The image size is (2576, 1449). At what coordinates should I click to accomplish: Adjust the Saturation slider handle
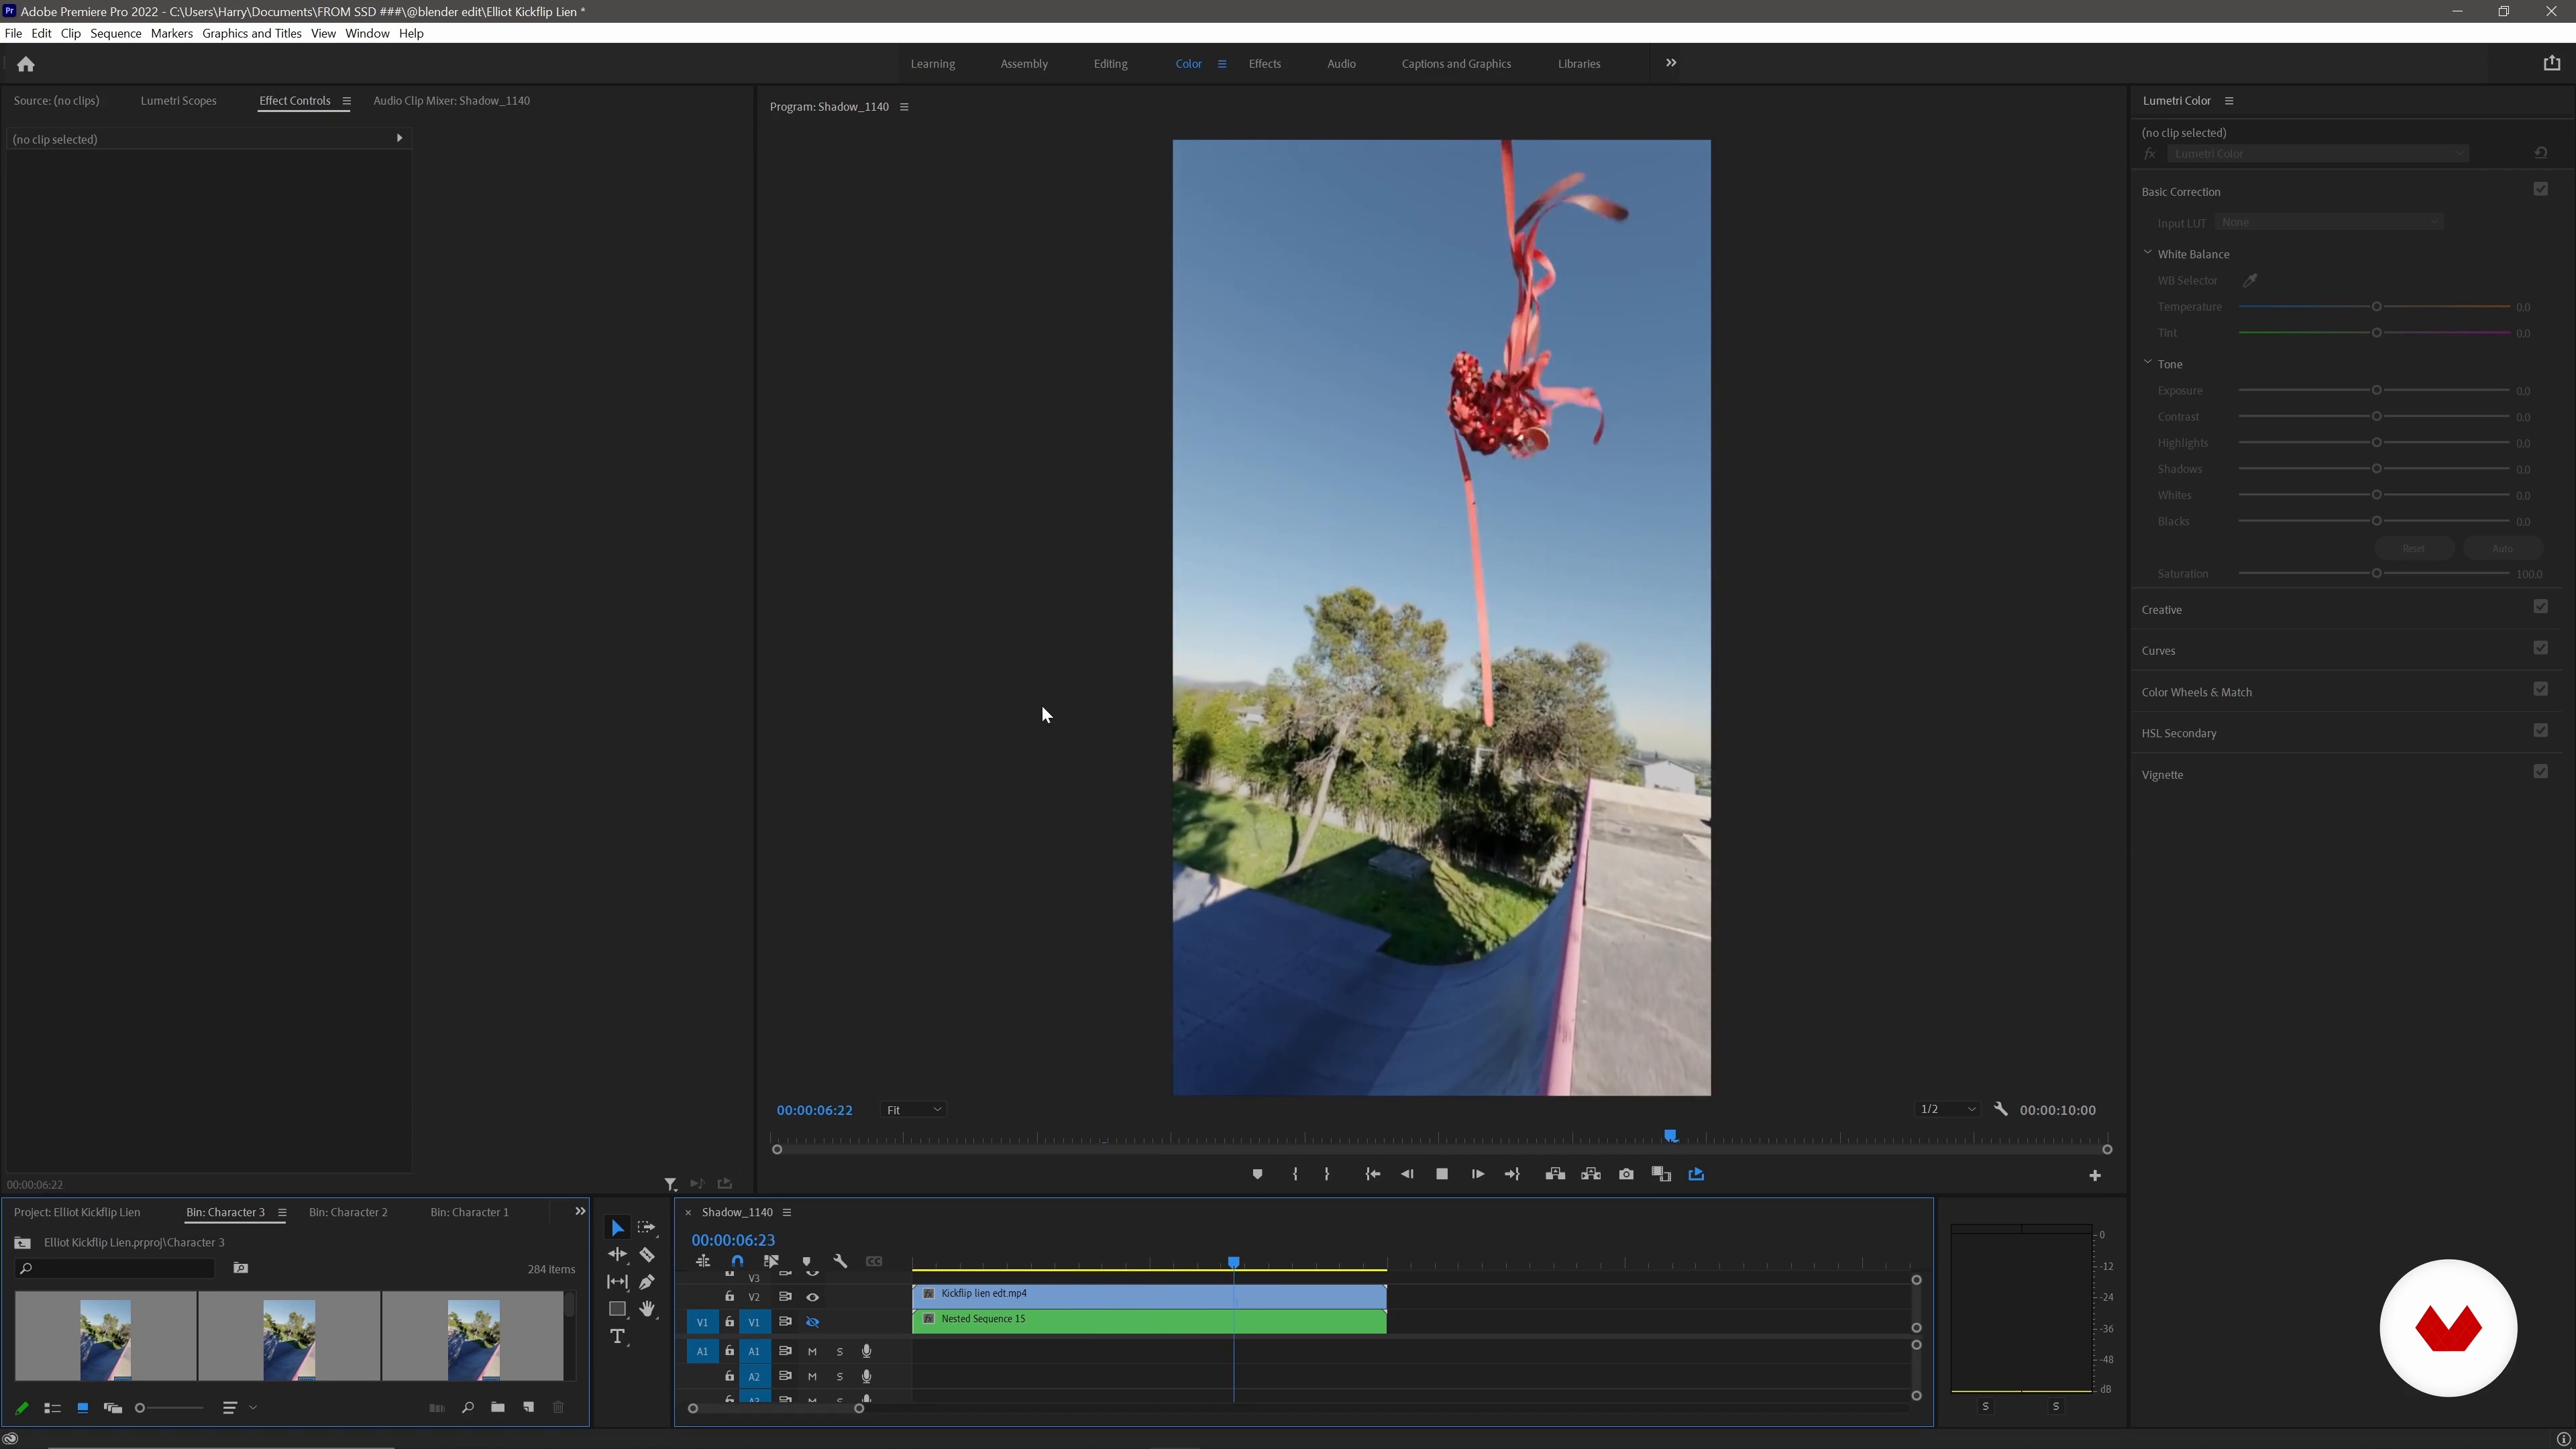(x=2376, y=574)
